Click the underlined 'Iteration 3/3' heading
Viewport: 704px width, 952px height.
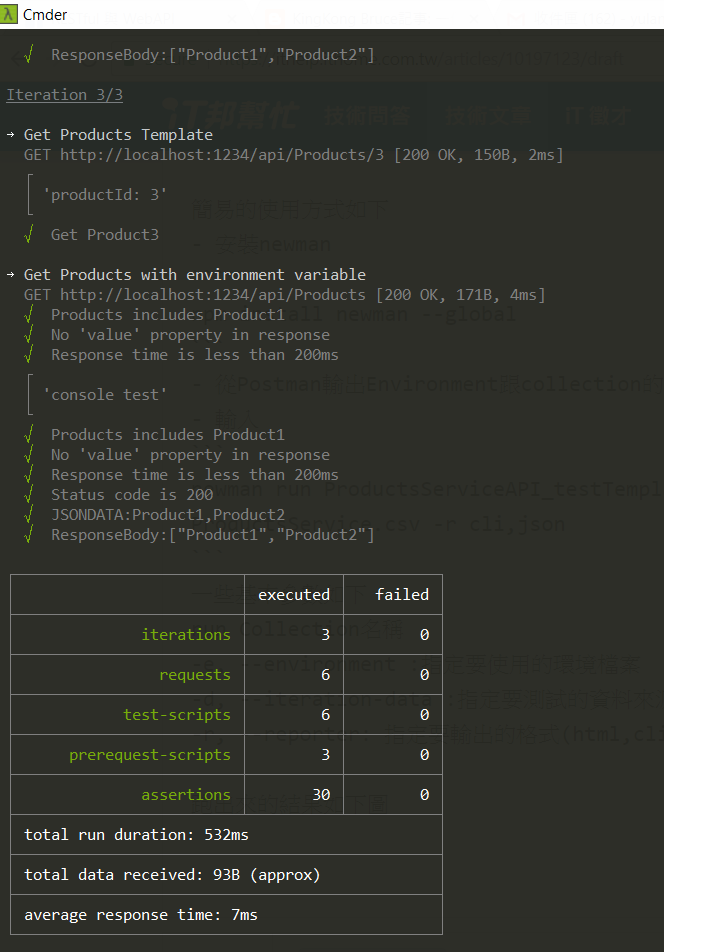pyautogui.click(x=64, y=95)
